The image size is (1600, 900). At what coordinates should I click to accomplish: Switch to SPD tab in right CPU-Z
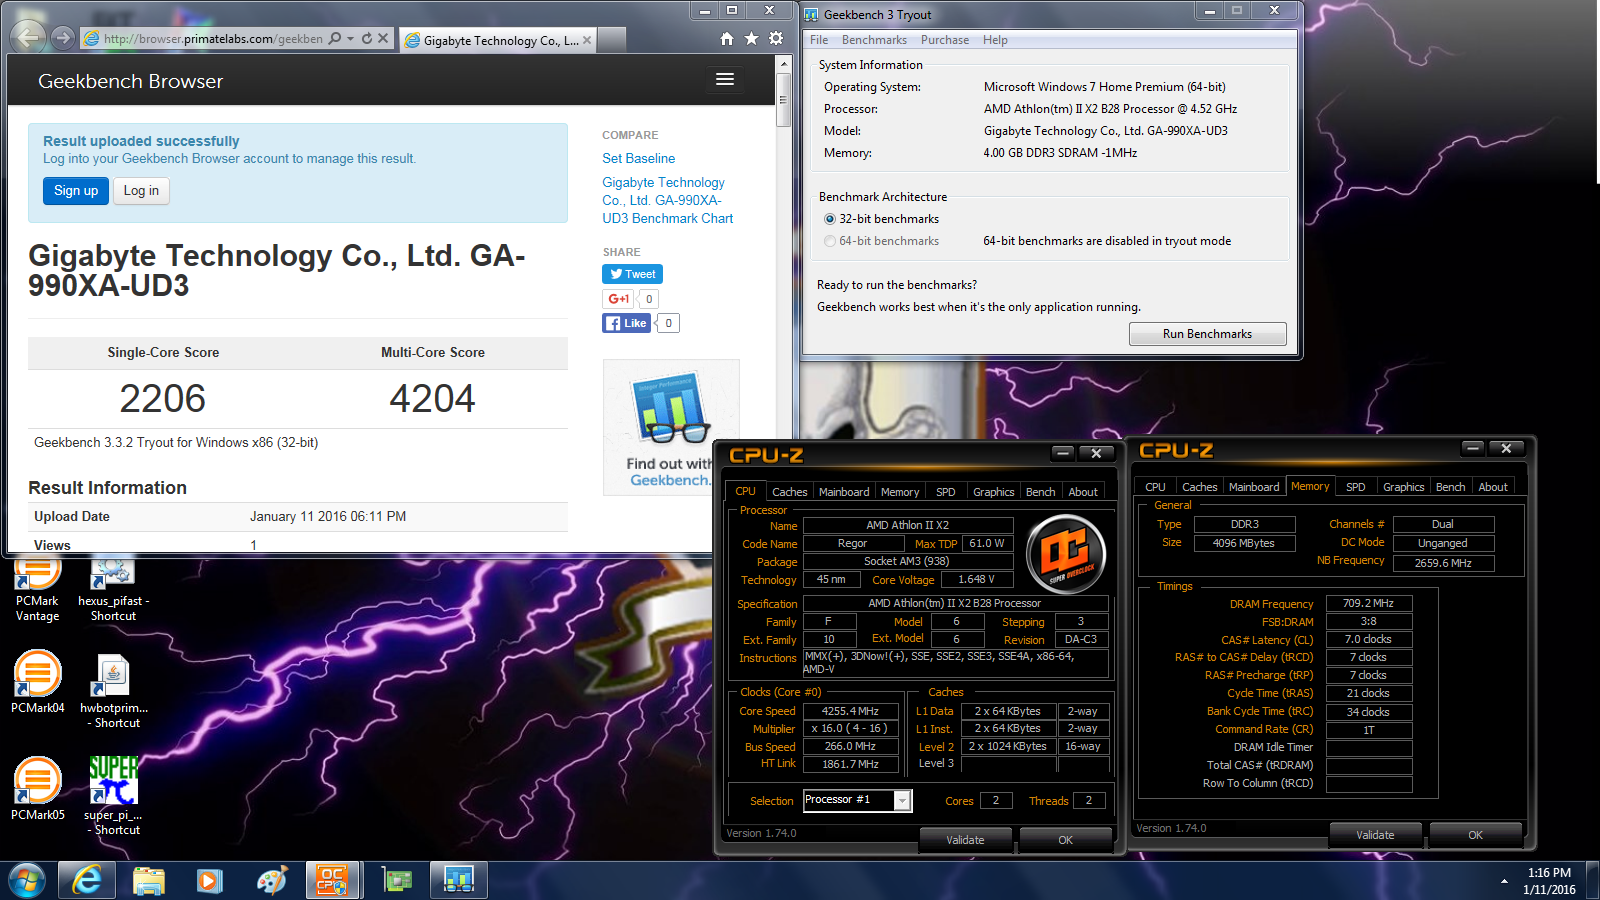coord(1356,487)
